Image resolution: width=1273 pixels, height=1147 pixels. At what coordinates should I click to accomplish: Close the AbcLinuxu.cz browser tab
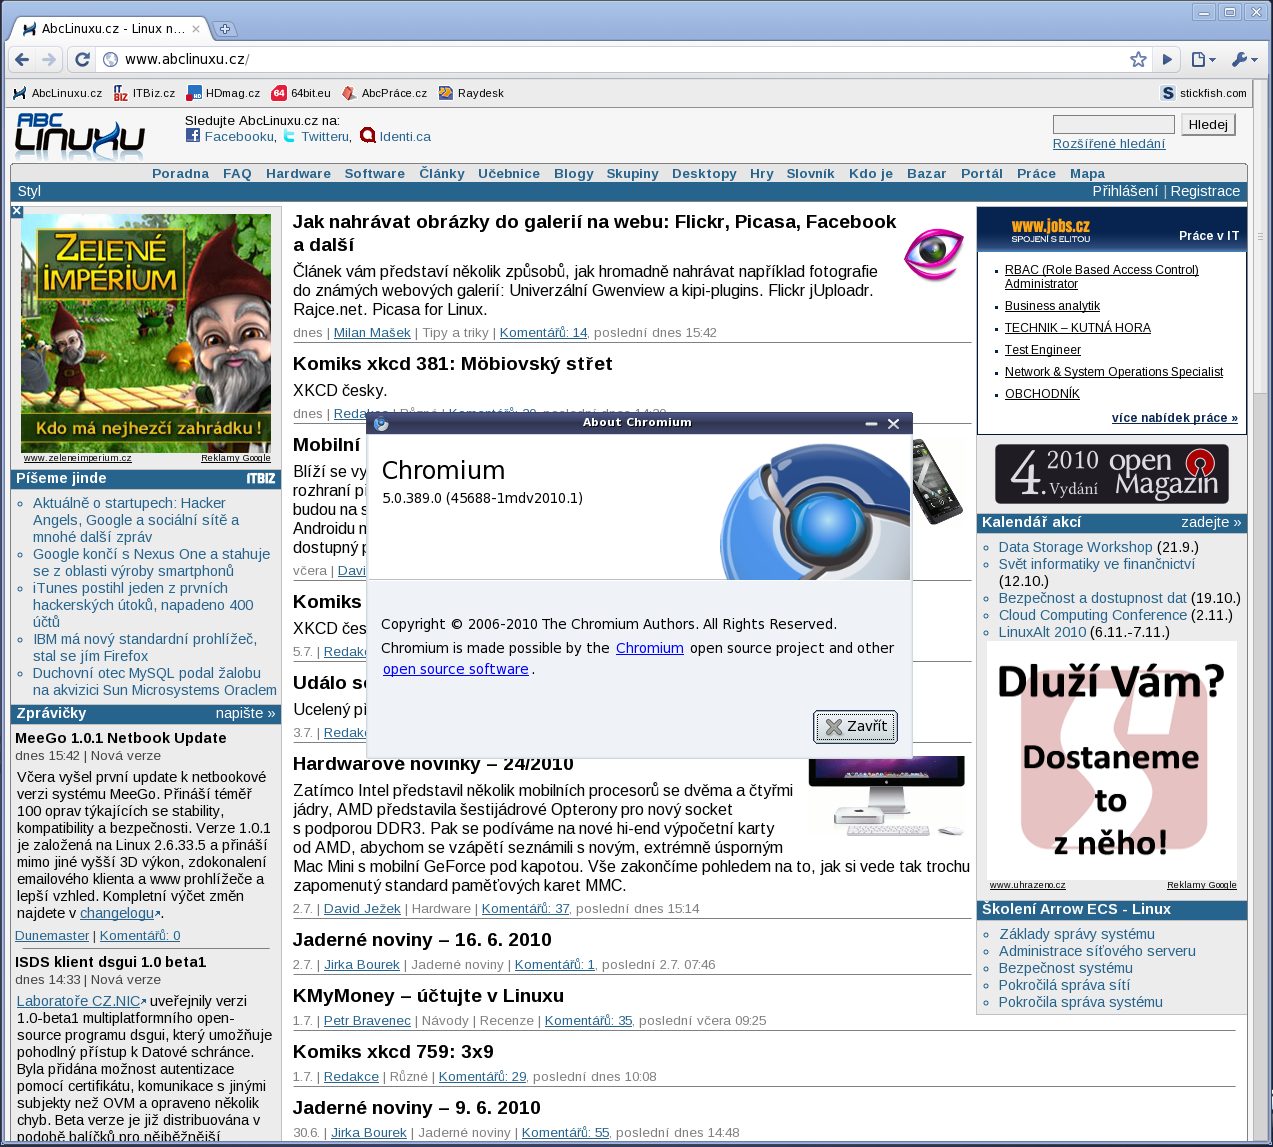pyautogui.click(x=196, y=29)
